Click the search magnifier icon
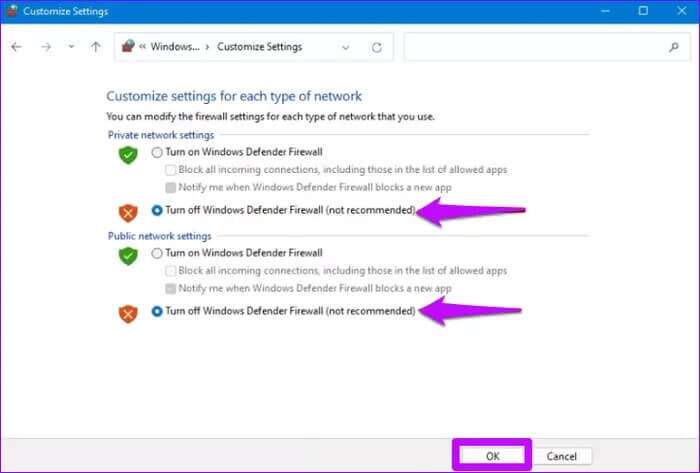700x473 pixels. click(674, 47)
